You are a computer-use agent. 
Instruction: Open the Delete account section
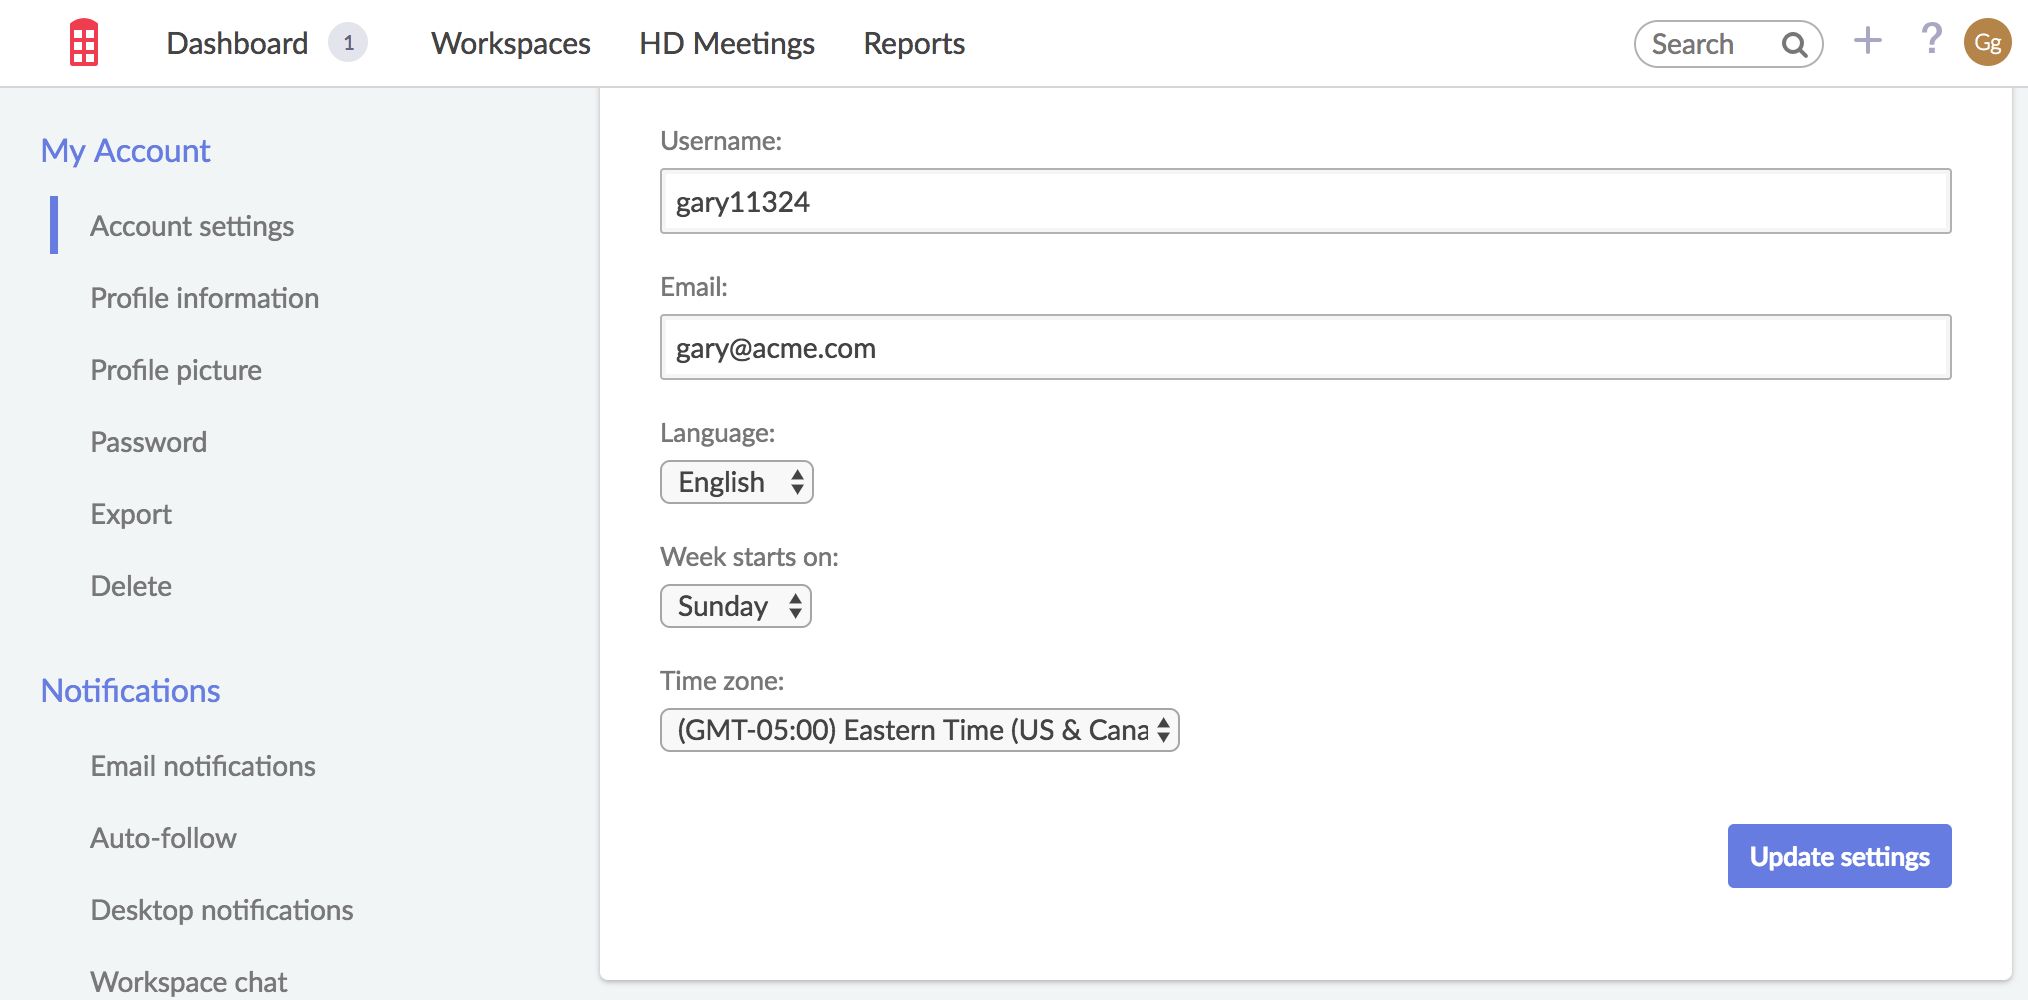[131, 586]
